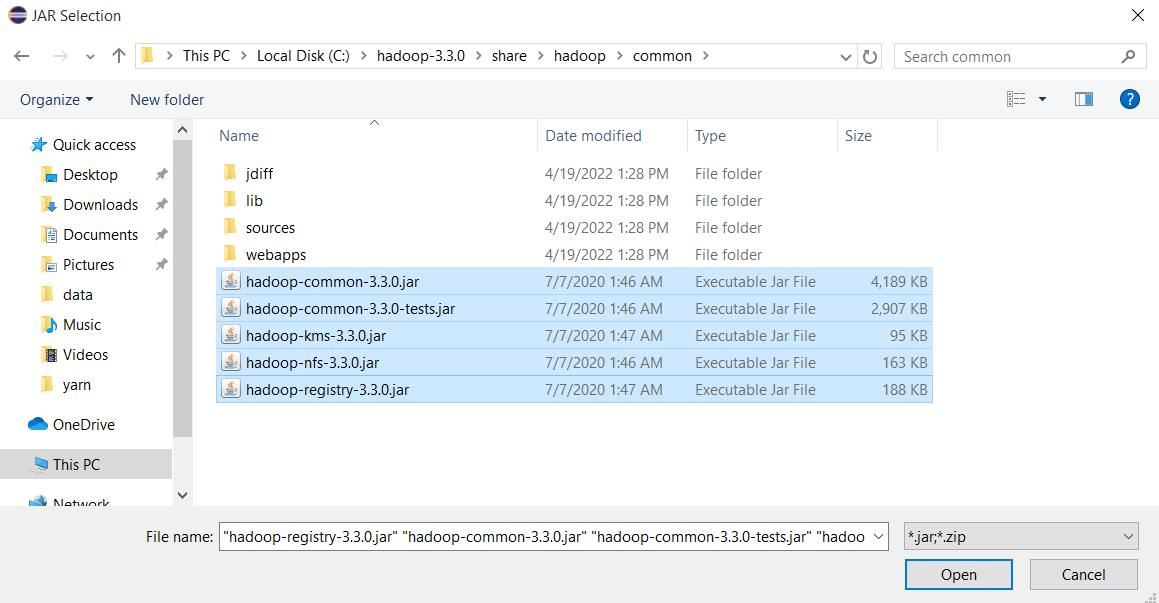
Task: Open the File name history dropdown arrow
Action: (x=878, y=537)
